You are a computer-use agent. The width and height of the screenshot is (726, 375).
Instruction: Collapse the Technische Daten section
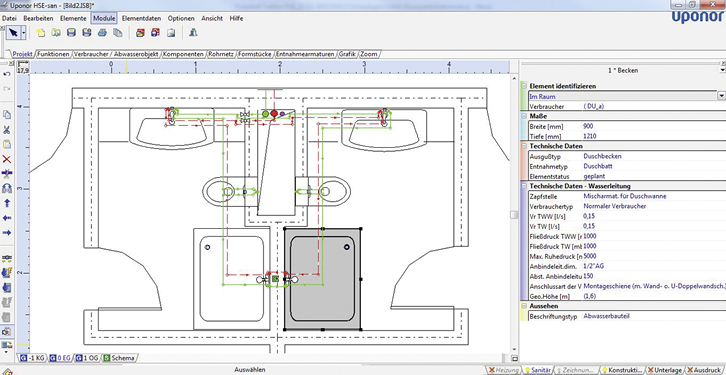tap(524, 146)
